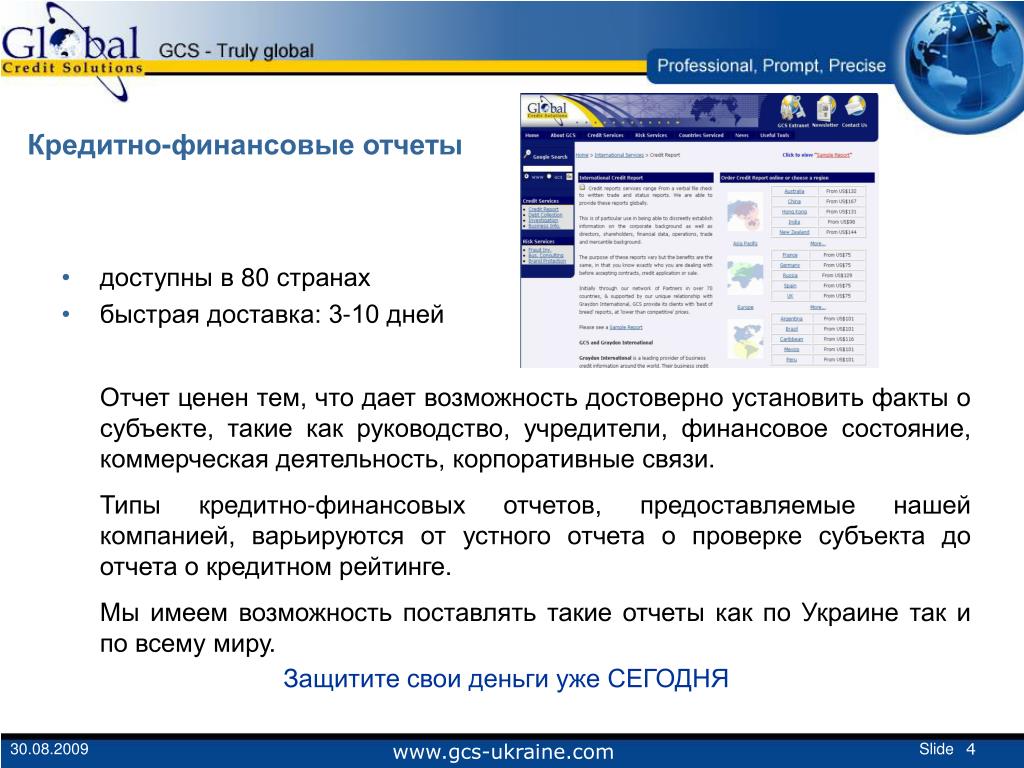The height and width of the screenshot is (768, 1024).
Task: Open the Countries Serviced menu item
Action: coord(701,135)
